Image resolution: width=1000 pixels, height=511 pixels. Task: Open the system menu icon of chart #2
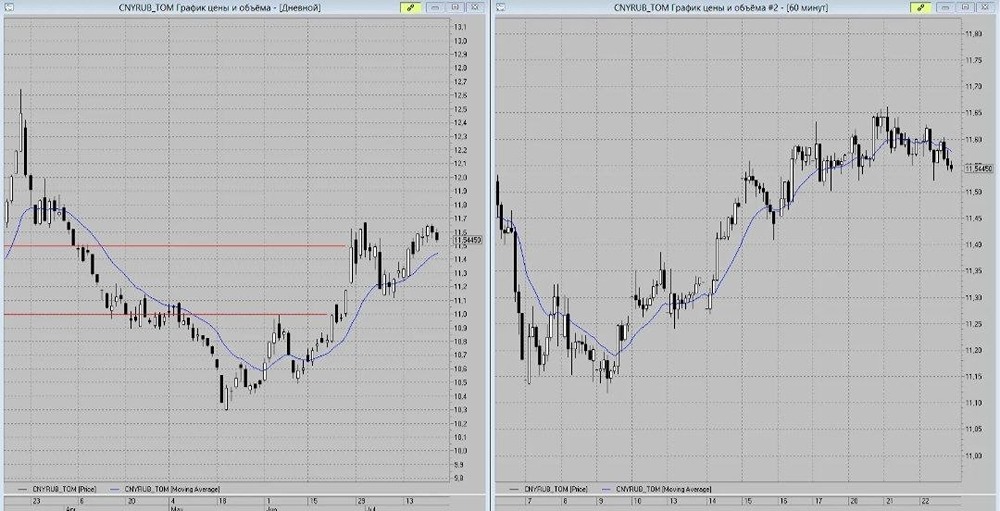(x=501, y=8)
